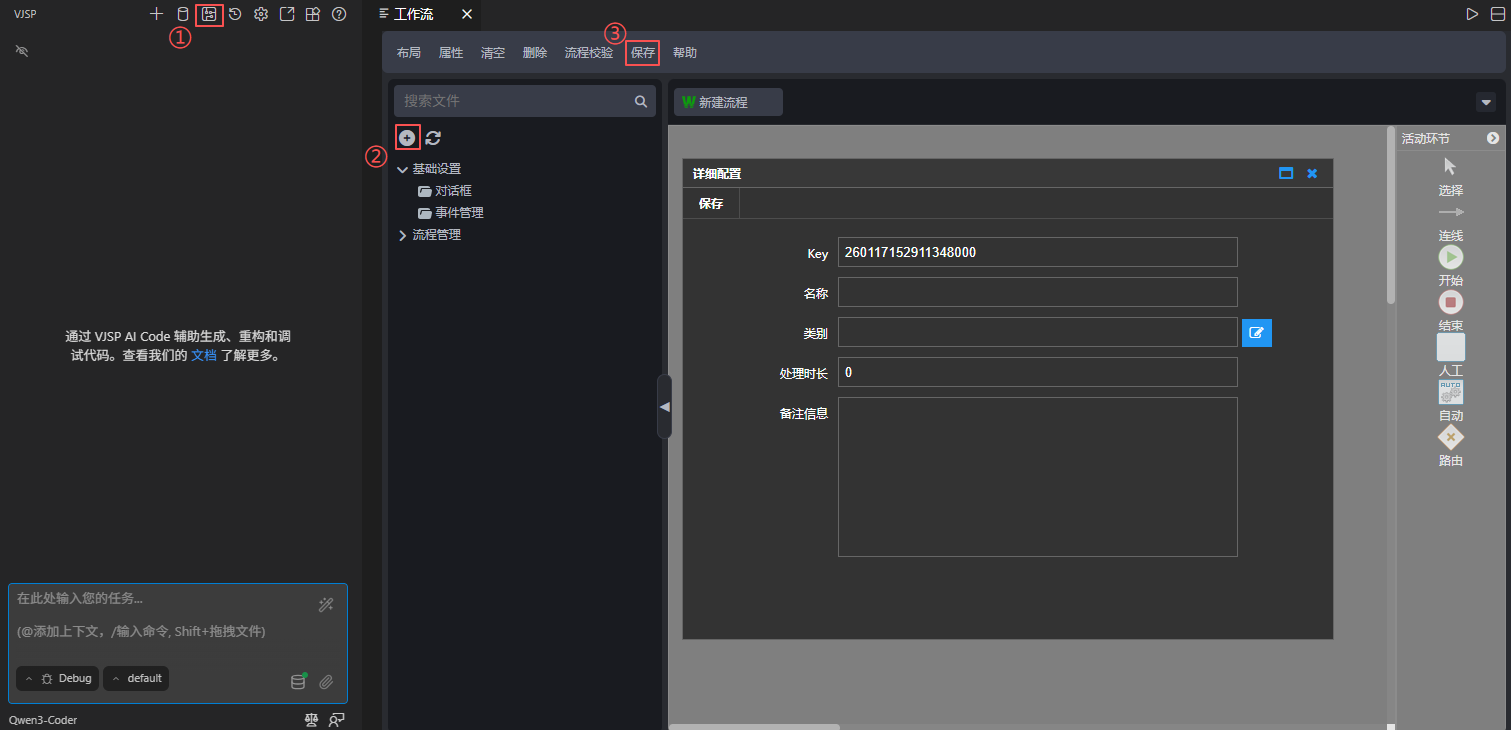This screenshot has width=1511, height=730.
Task: Select the 路由 routing node icon
Action: point(1450,437)
